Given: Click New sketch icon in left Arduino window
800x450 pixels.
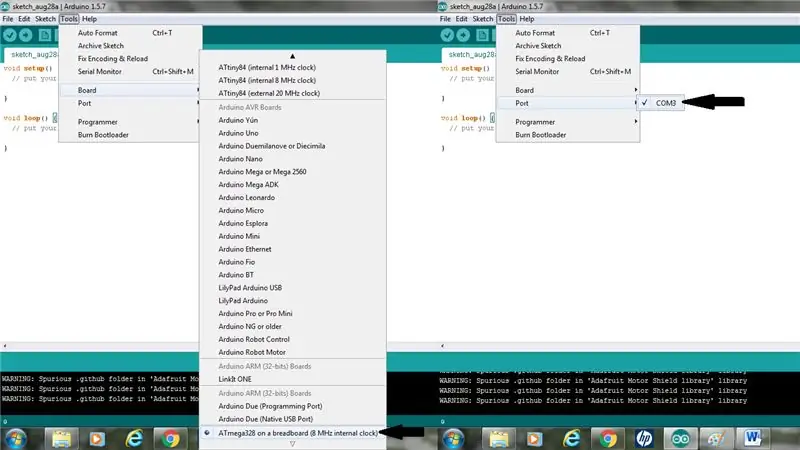Looking at the screenshot, I should click(45, 35).
